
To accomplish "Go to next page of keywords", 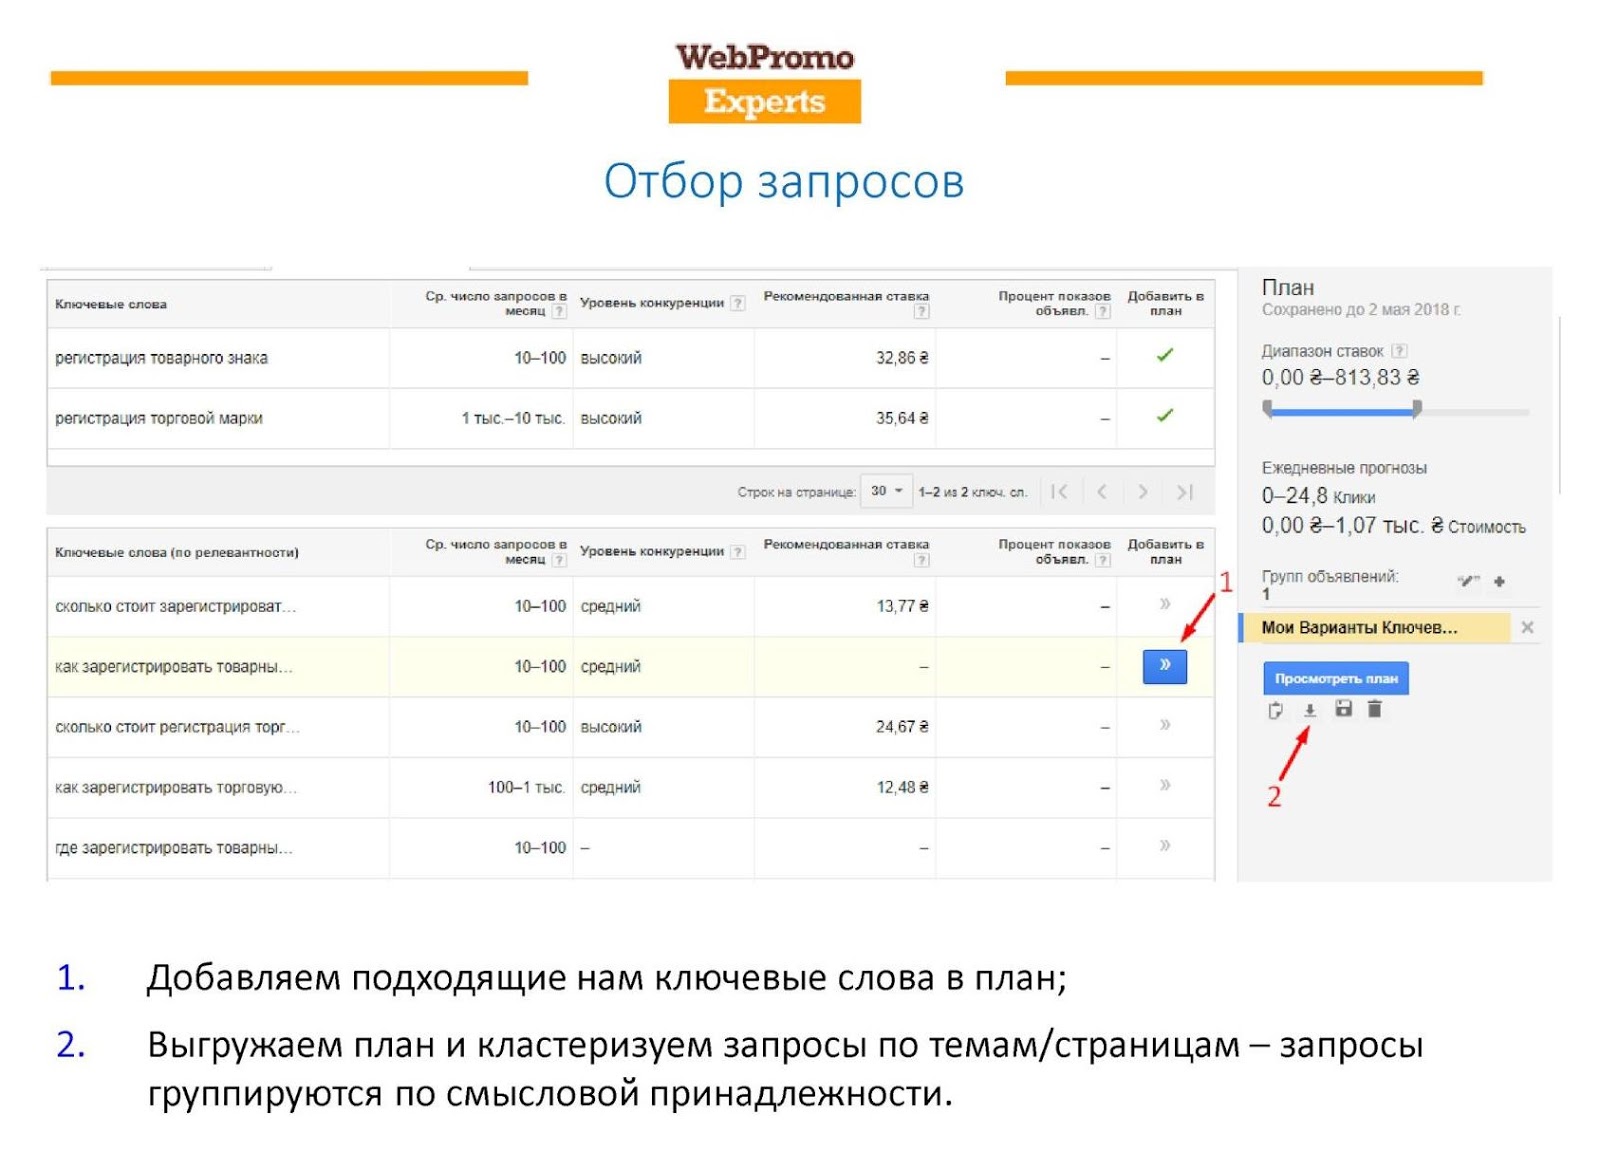I will (x=1142, y=492).
